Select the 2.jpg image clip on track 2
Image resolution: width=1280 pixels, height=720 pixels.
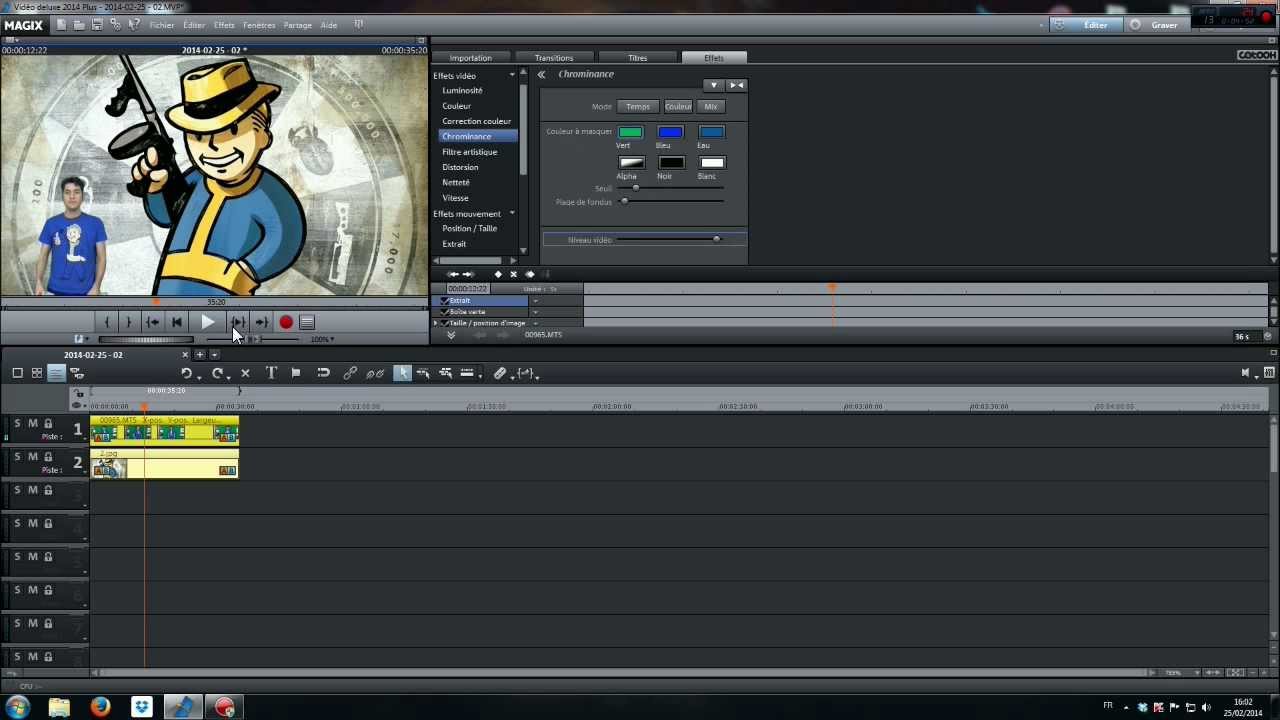pos(165,463)
